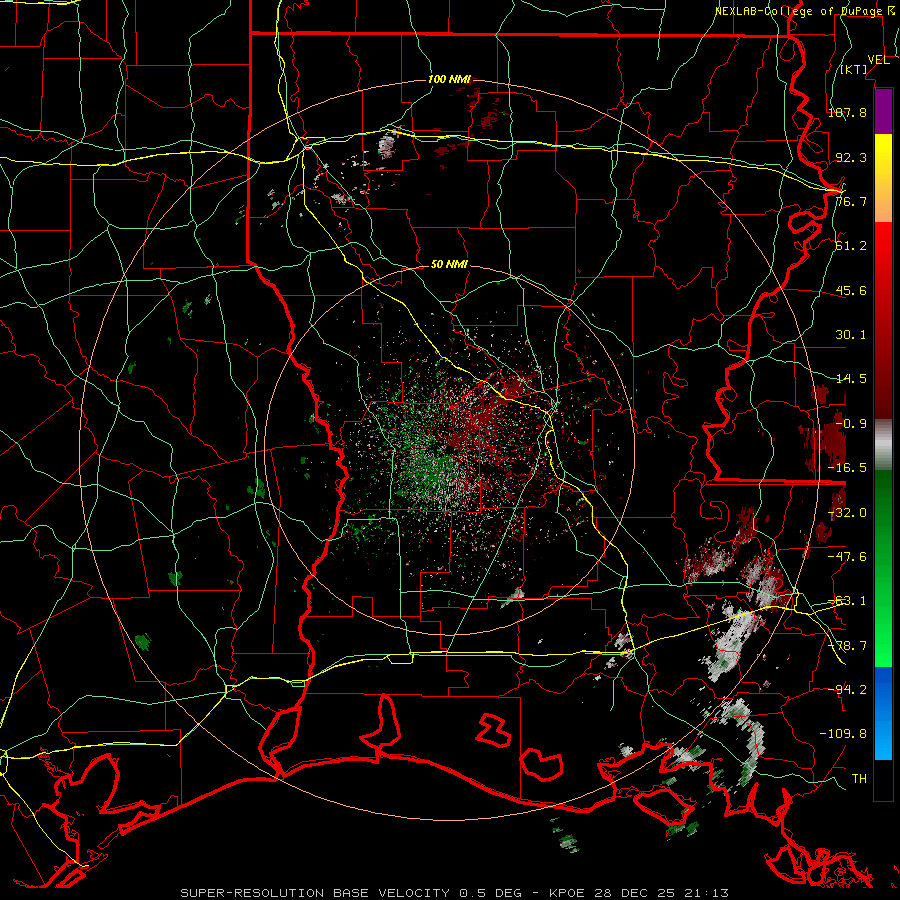
Task: Select the -94.2 velocity scale value
Action: coord(847,690)
